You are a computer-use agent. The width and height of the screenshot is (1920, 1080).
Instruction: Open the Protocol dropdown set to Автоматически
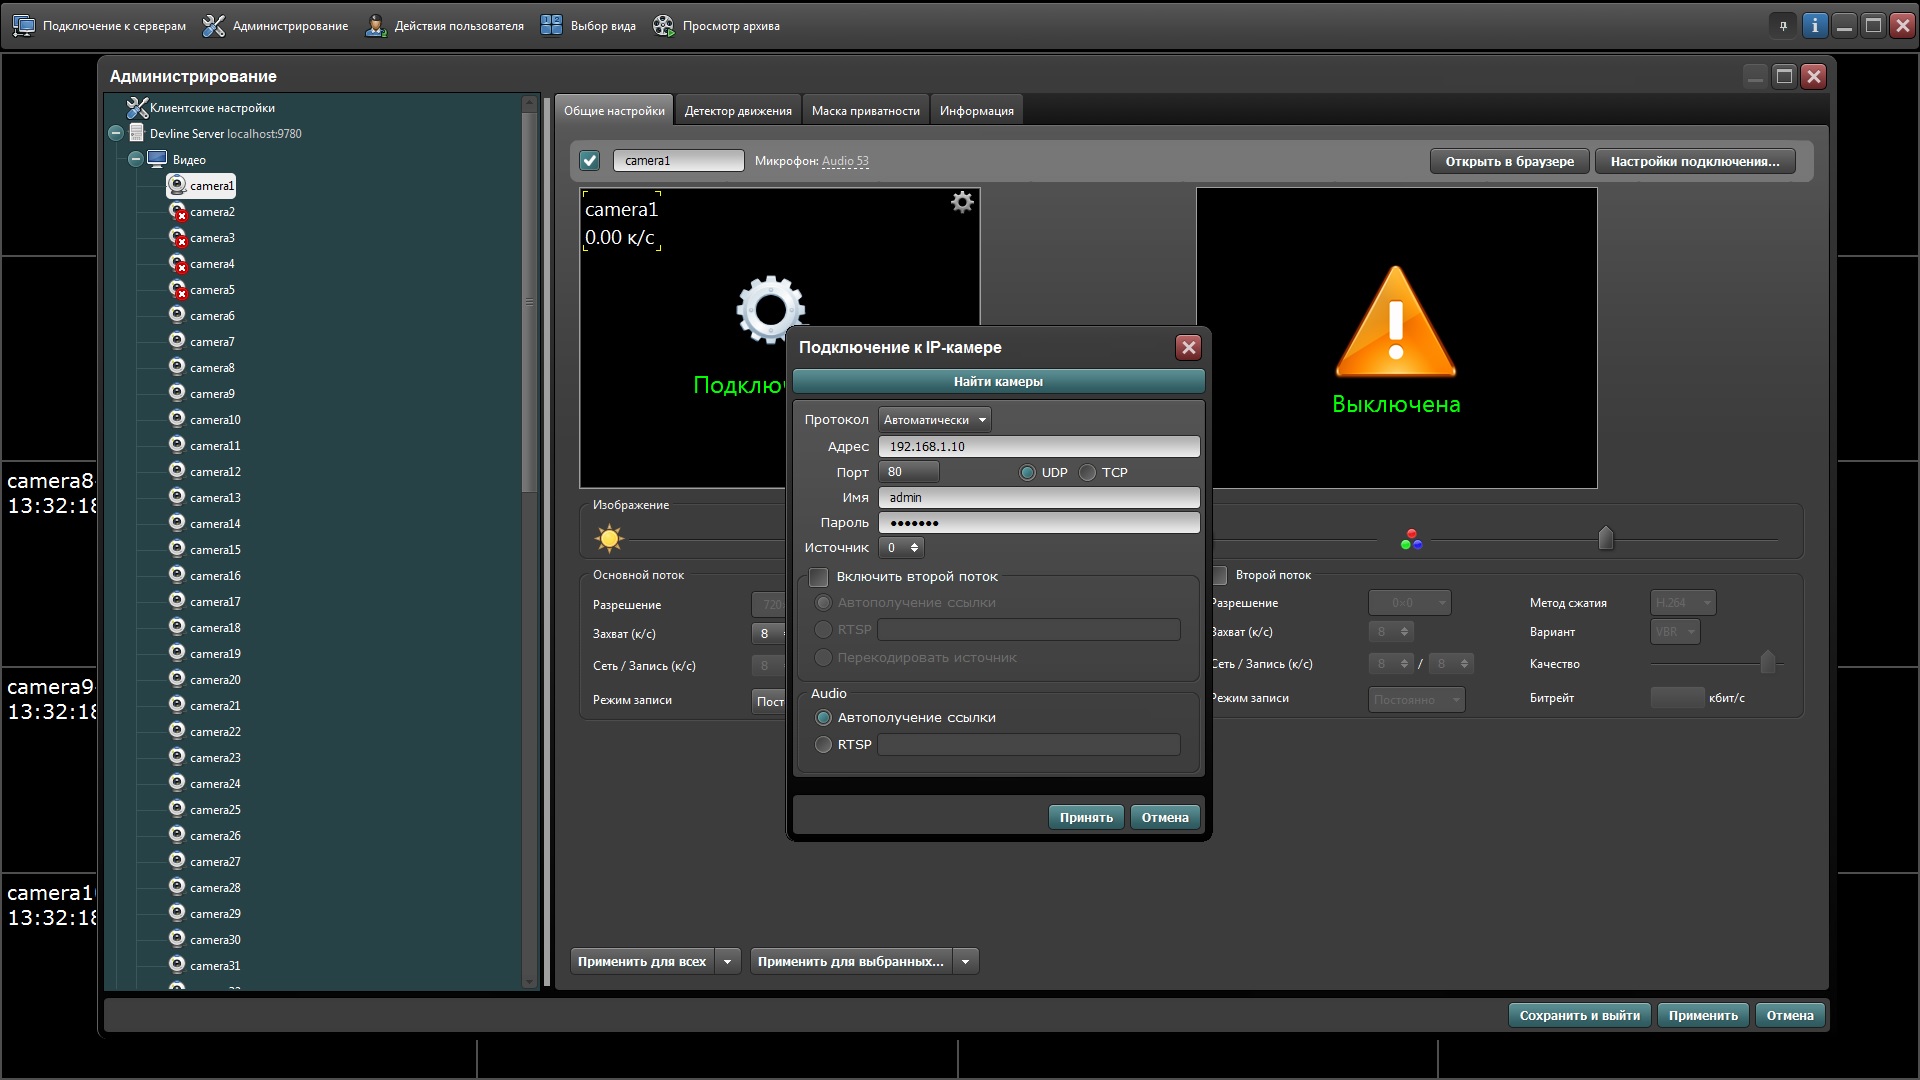pyautogui.click(x=934, y=420)
